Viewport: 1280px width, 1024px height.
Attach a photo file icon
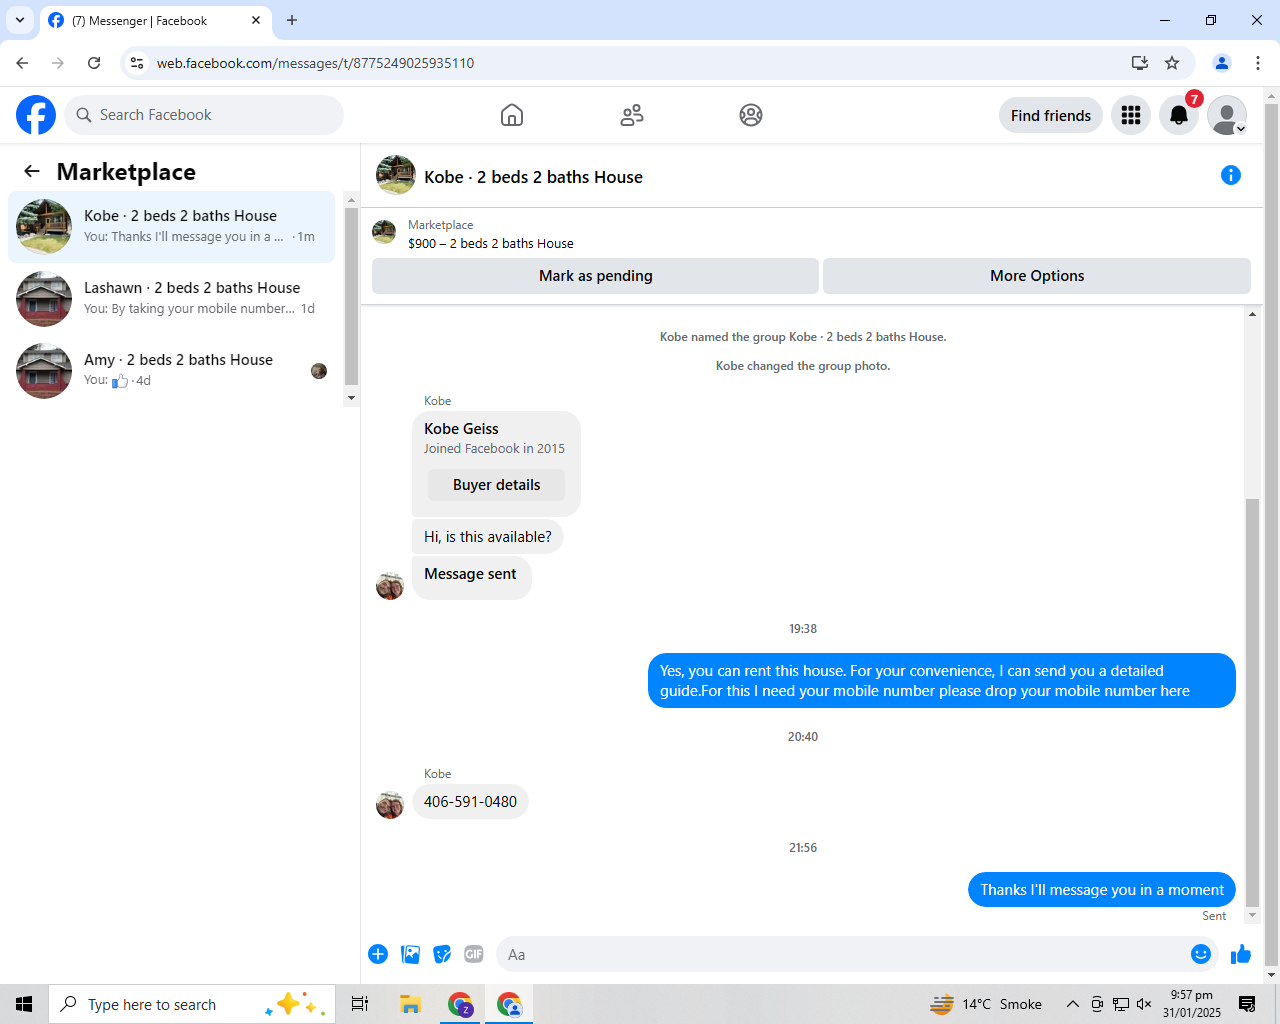(x=410, y=954)
